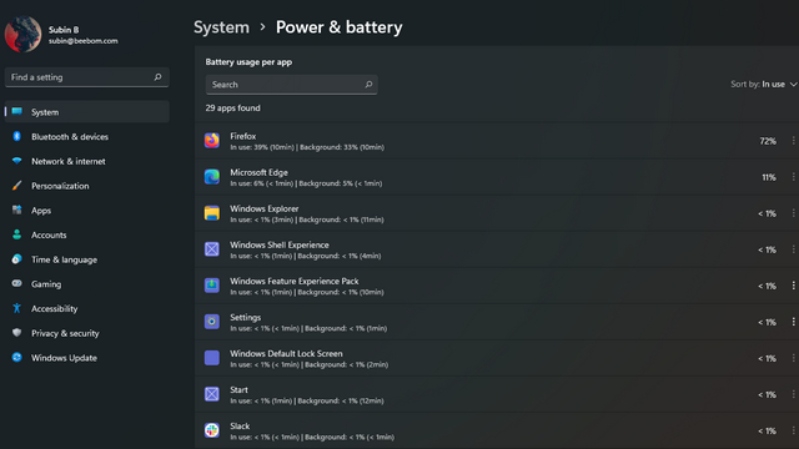Click the Power & battery page title
Viewport: 799px width, 449px height.
tap(339, 27)
